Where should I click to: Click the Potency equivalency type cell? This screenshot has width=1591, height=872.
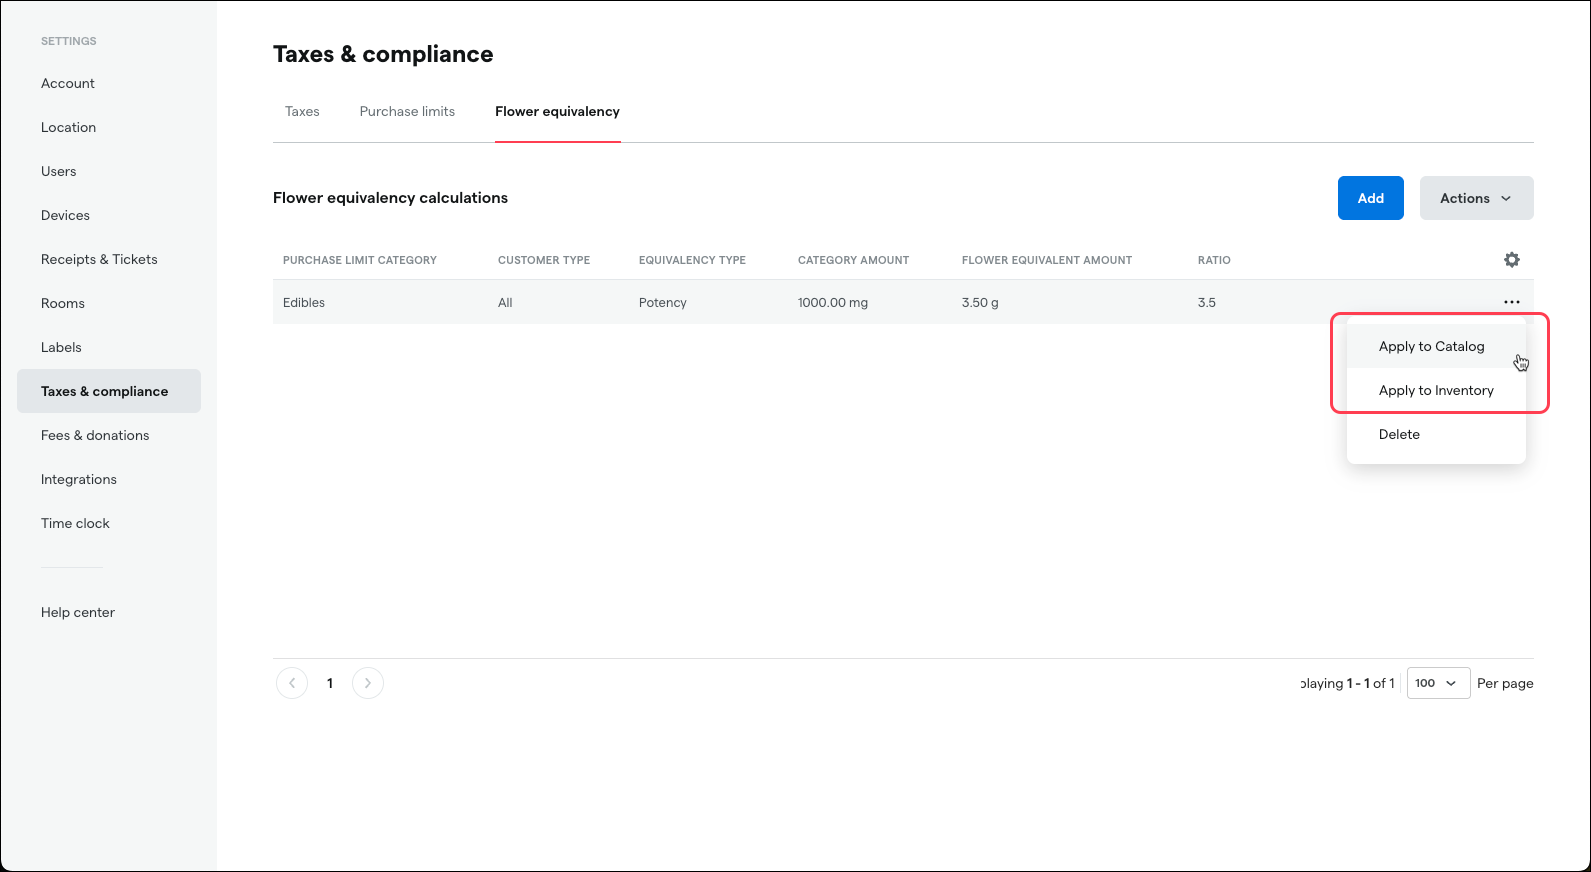click(663, 302)
